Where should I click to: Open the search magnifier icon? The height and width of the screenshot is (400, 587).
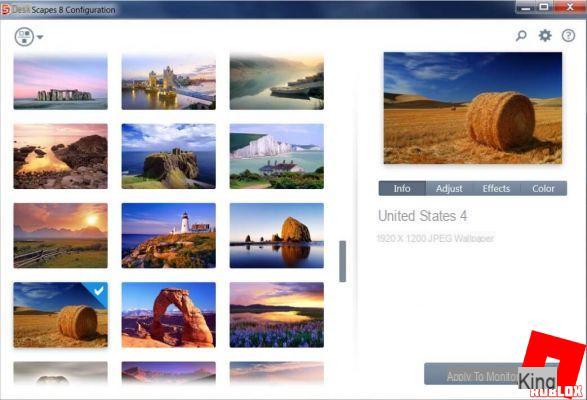pos(521,36)
